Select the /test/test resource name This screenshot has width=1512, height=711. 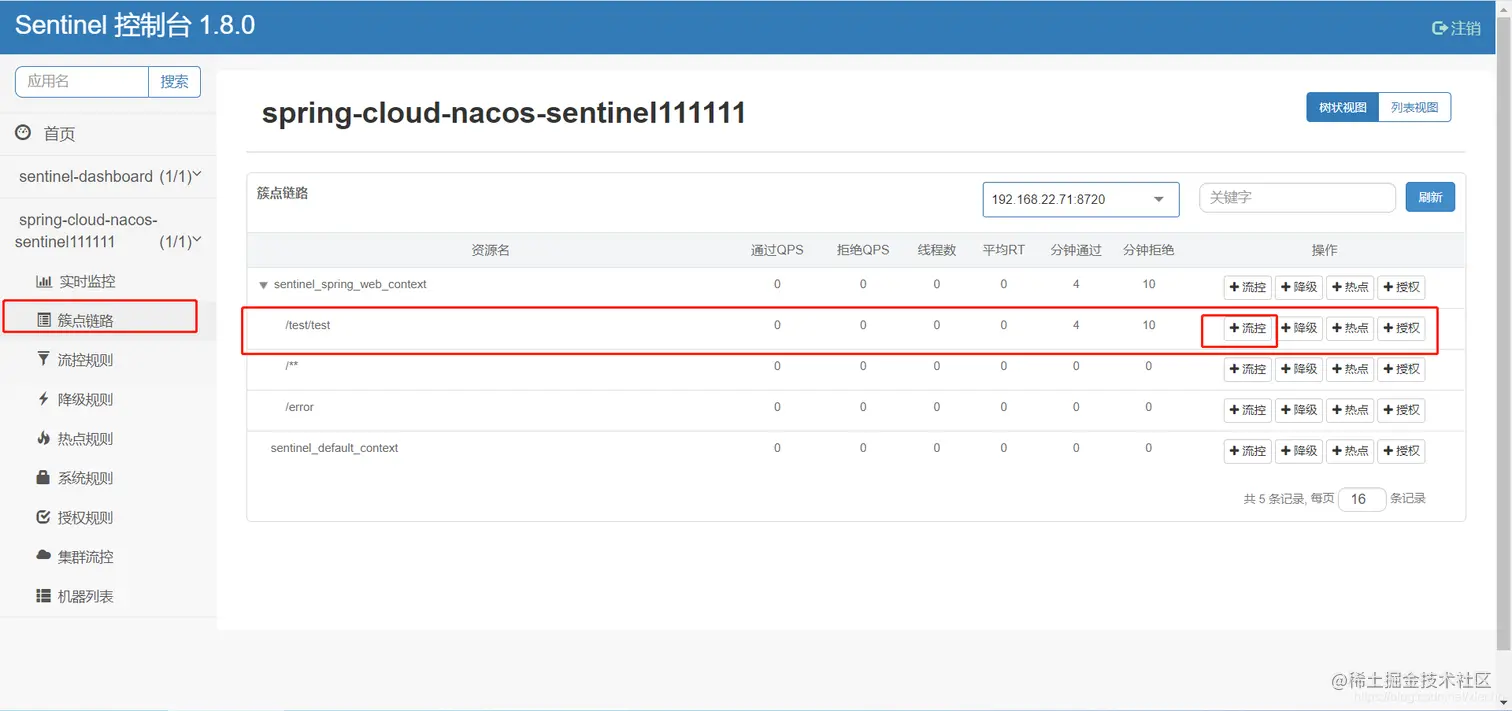point(308,326)
